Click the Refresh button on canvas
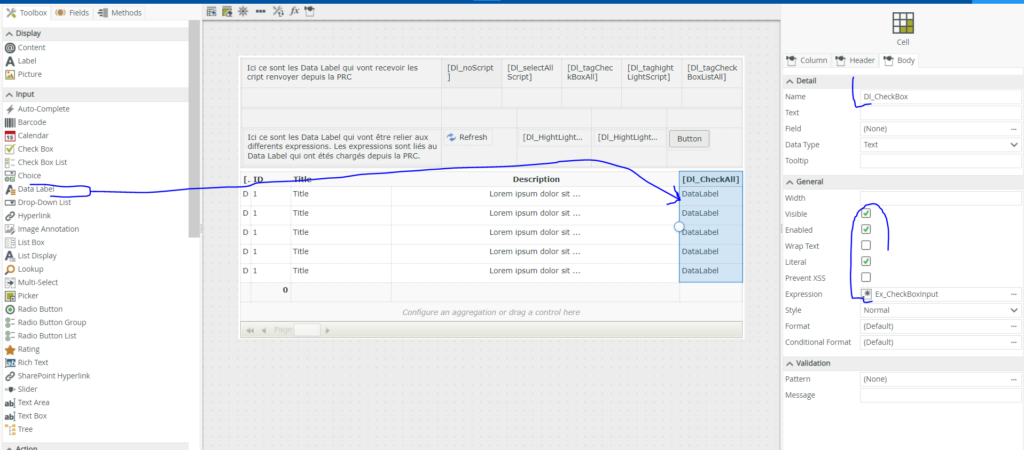 pyautogui.click(x=467, y=137)
